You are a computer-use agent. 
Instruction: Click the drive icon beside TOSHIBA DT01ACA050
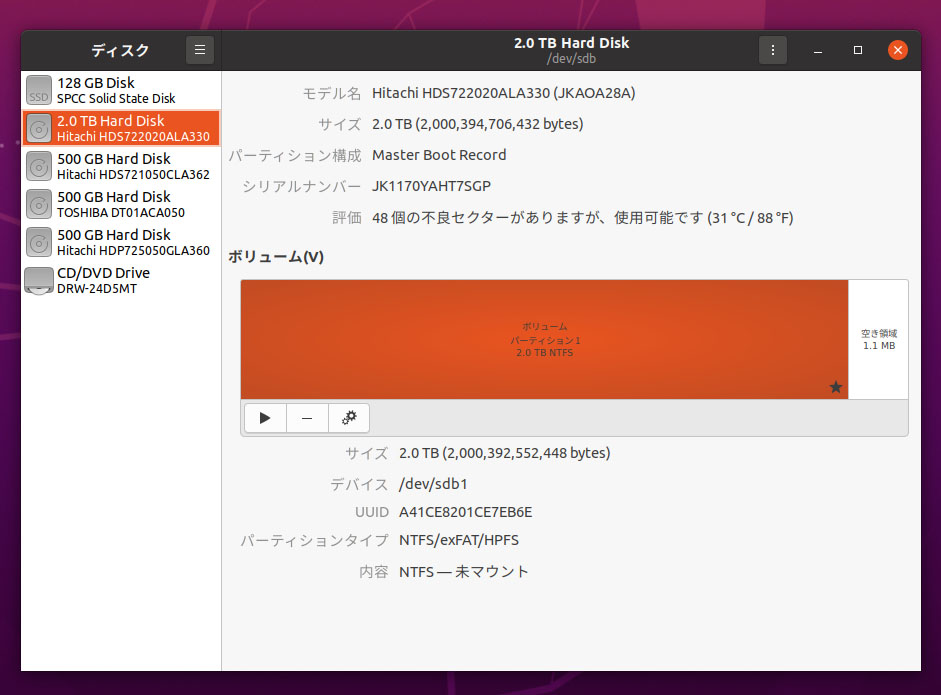[39, 205]
